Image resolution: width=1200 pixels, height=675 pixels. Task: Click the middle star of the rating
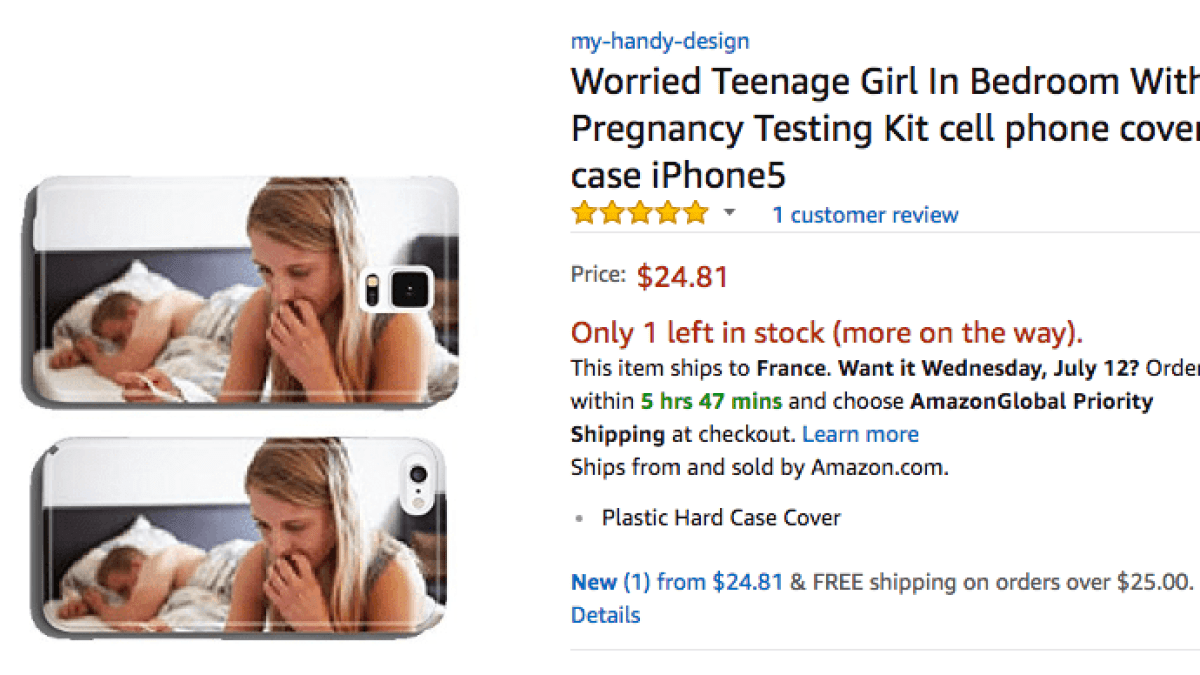[639, 213]
